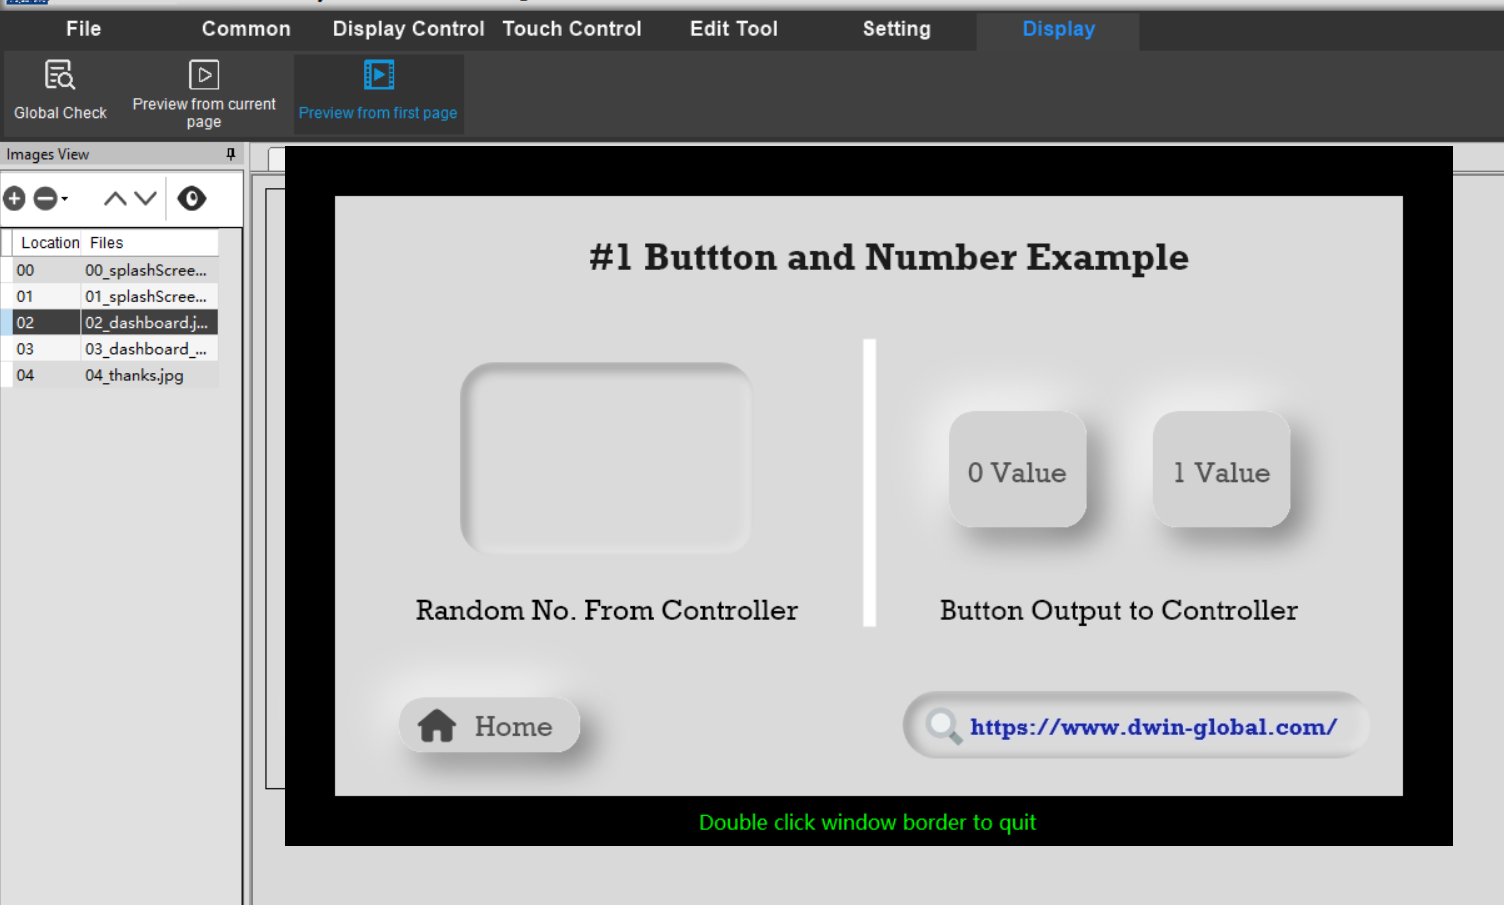1504x905 pixels.
Task: Toggle image preview with the eye icon
Action: pos(191,198)
